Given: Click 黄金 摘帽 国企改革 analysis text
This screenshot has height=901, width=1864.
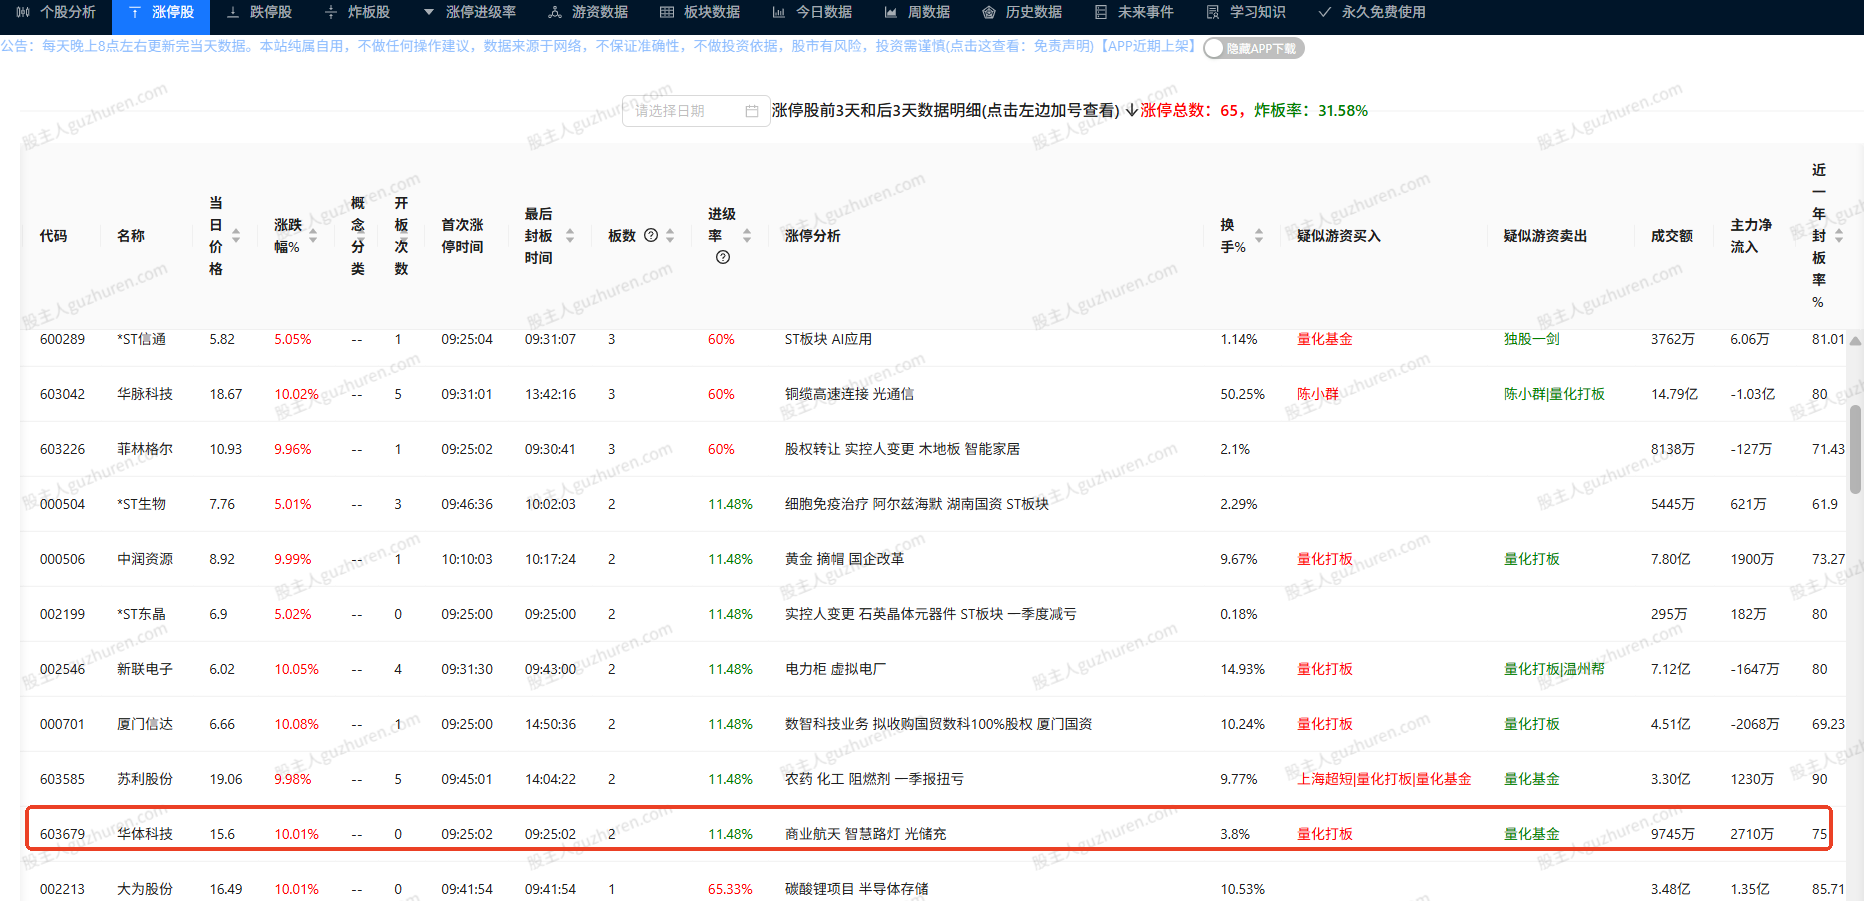Looking at the screenshot, I should [x=844, y=559].
